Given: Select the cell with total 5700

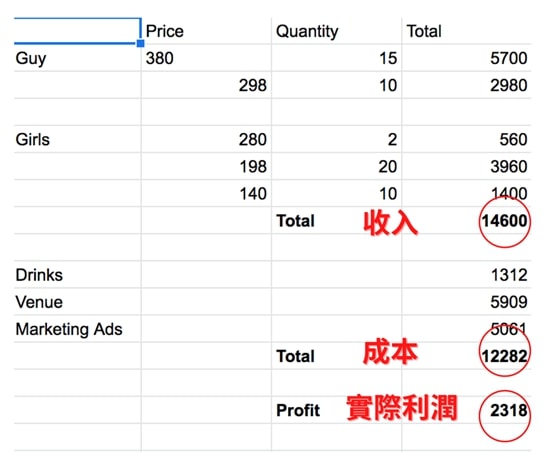Looking at the screenshot, I should [x=466, y=58].
